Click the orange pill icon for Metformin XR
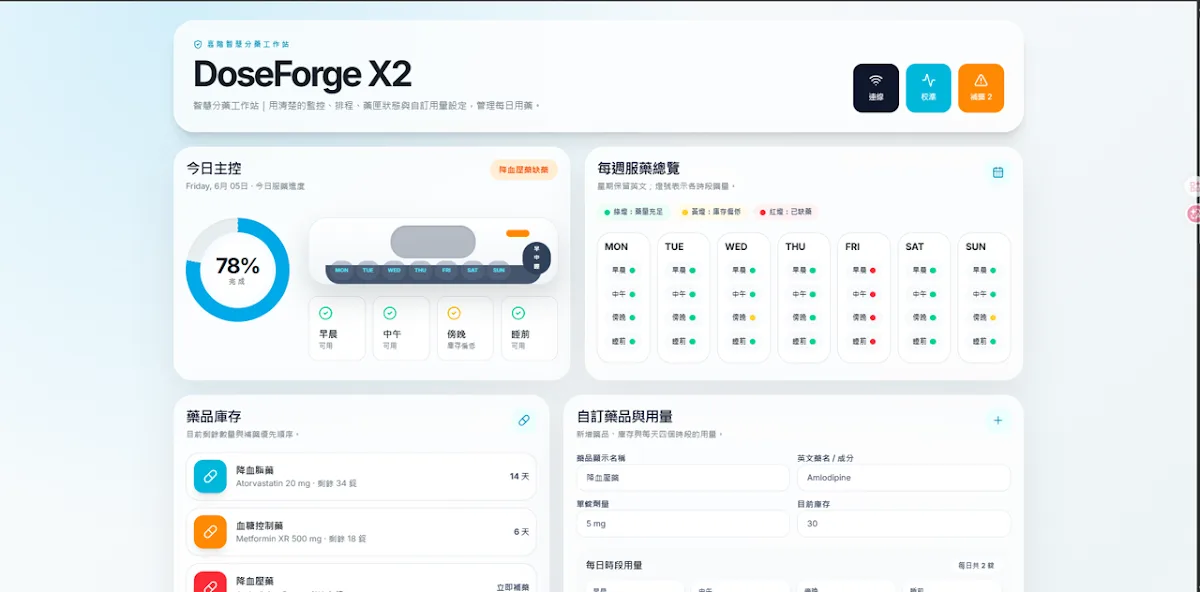The image size is (1200, 592). (x=210, y=532)
